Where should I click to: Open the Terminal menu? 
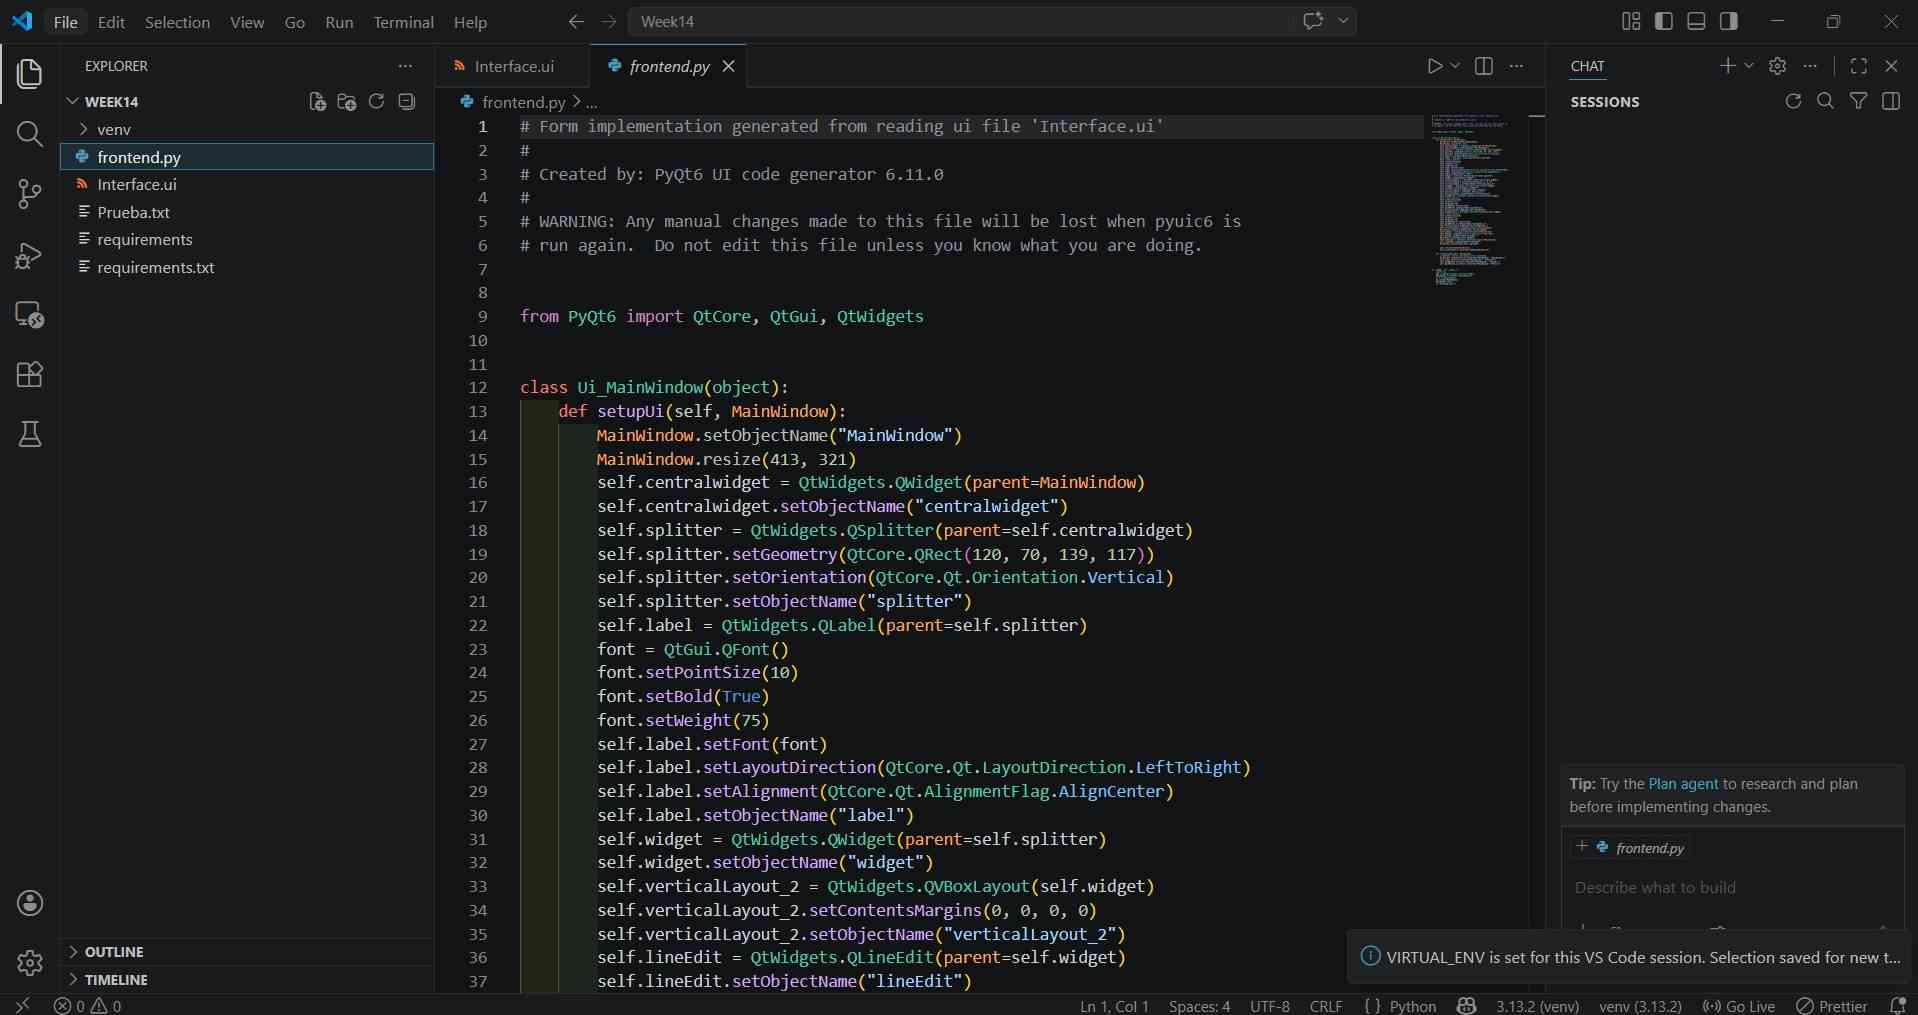[403, 22]
